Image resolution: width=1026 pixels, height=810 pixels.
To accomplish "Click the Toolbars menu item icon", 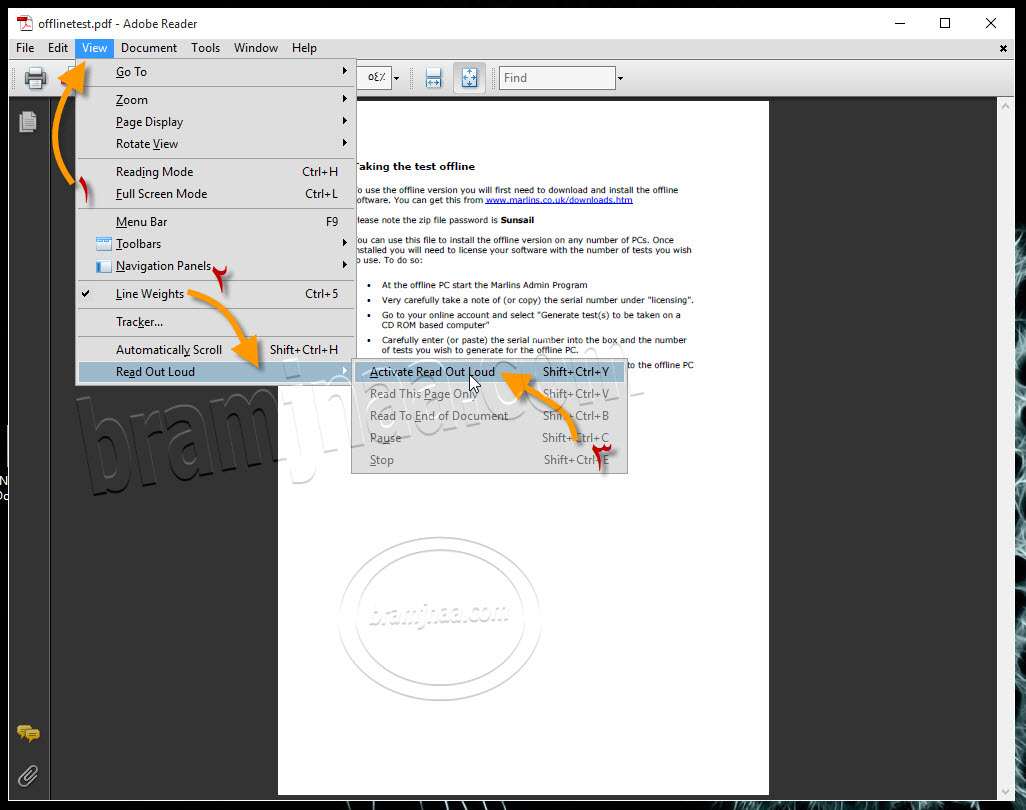I will pos(103,243).
